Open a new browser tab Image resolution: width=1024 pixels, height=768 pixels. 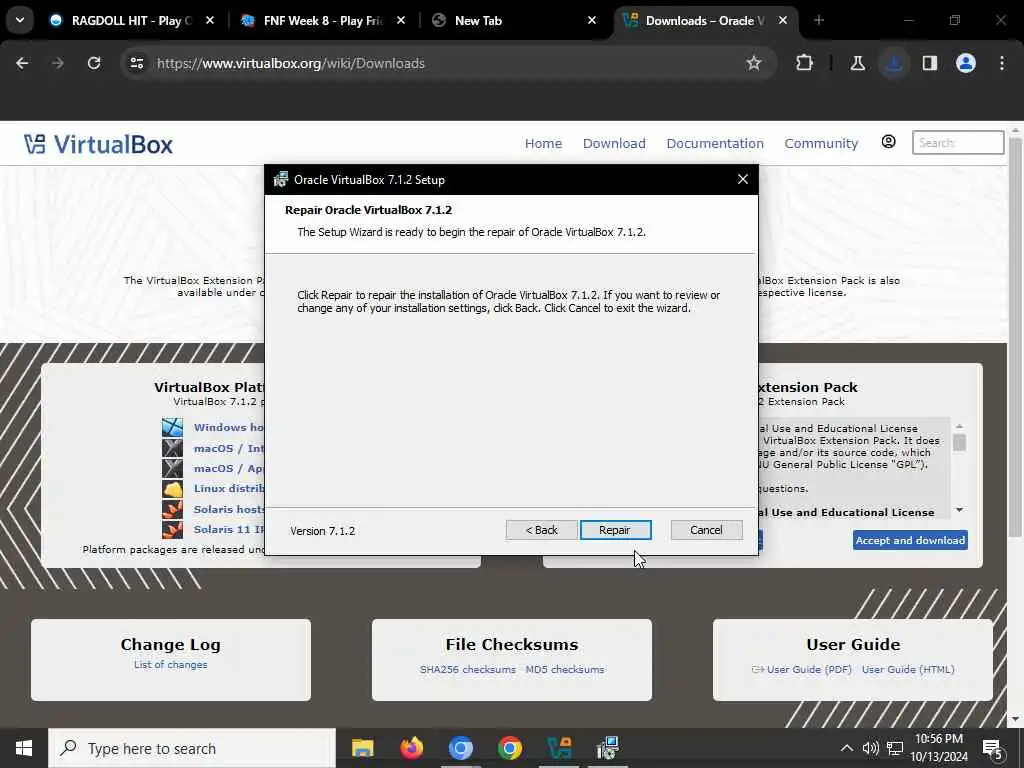pos(819,20)
